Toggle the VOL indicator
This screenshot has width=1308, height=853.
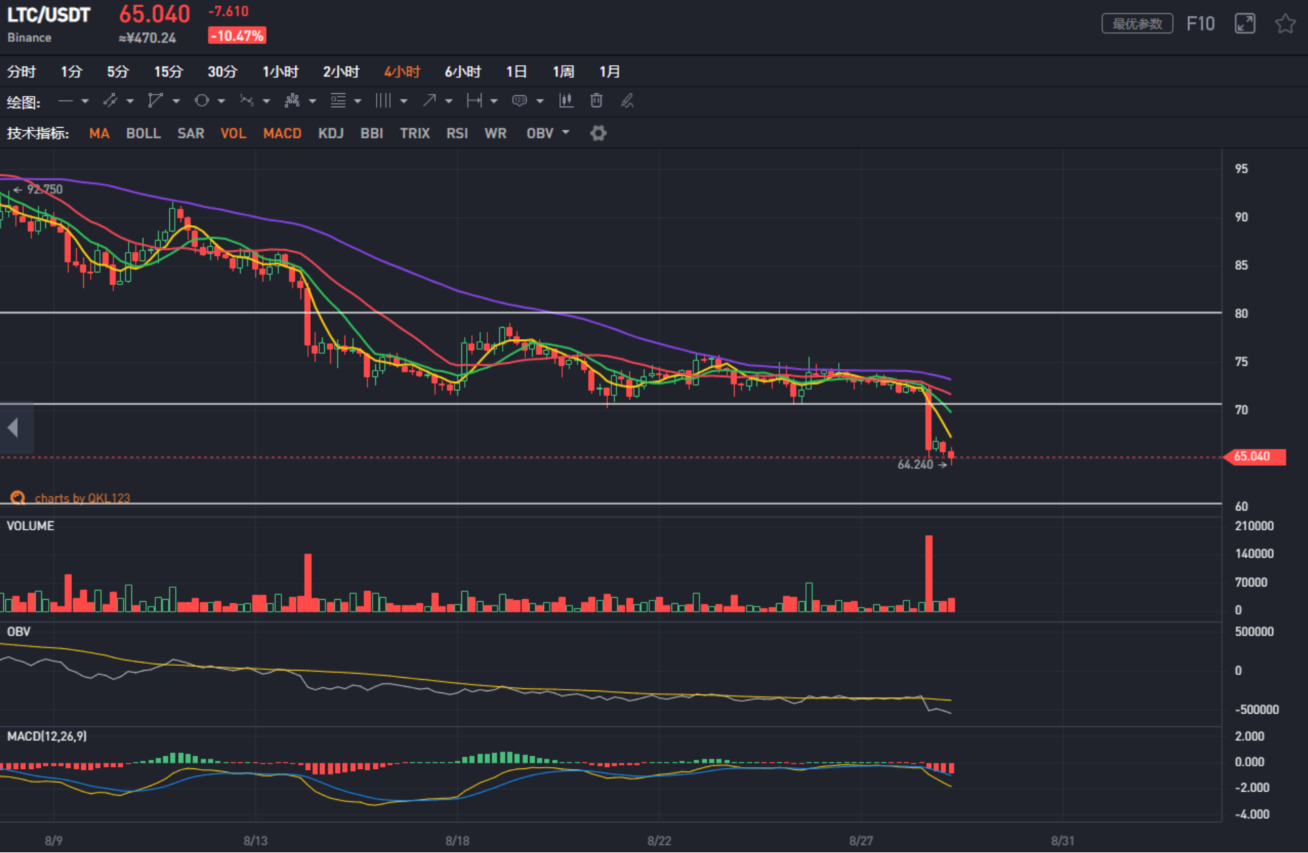tap(233, 133)
